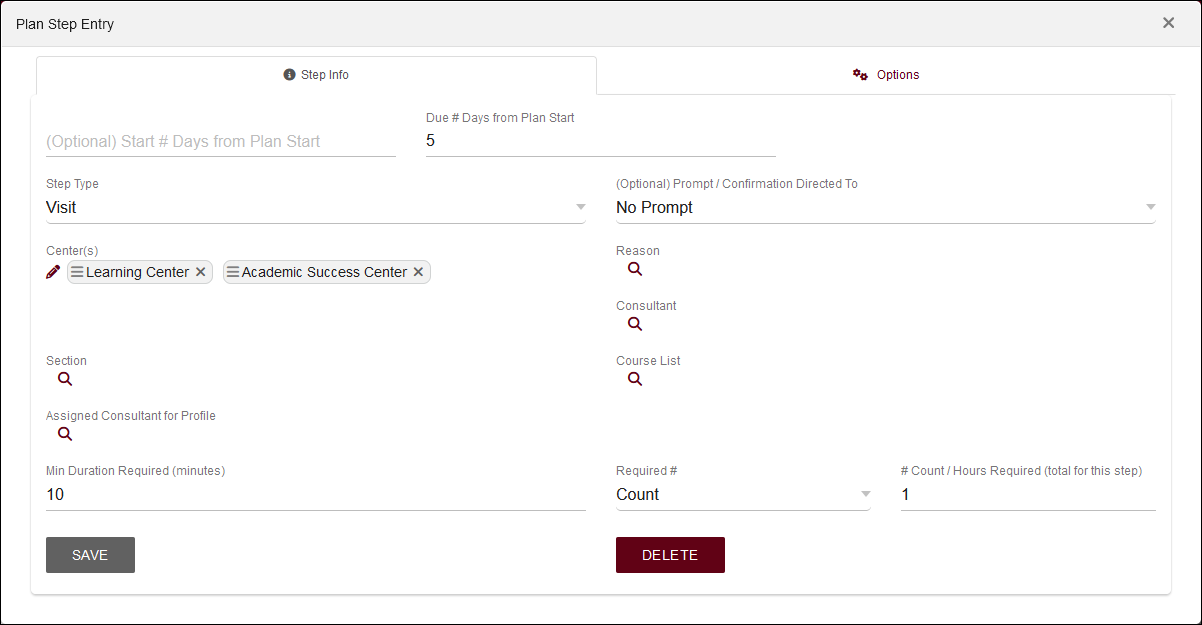1202x625 pixels.
Task: Click the pencil edit icon beside Center(s)
Action: coord(53,272)
